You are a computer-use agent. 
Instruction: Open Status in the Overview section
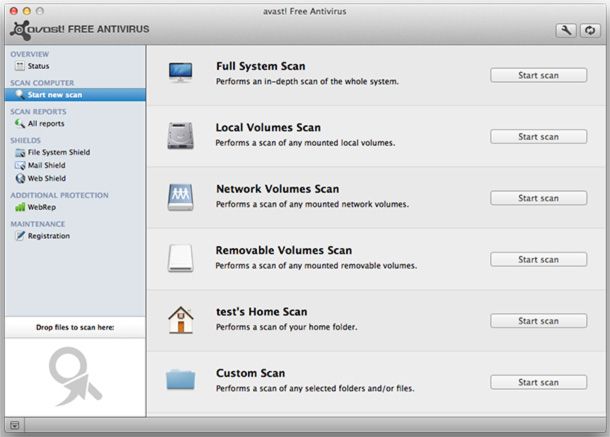coord(38,66)
